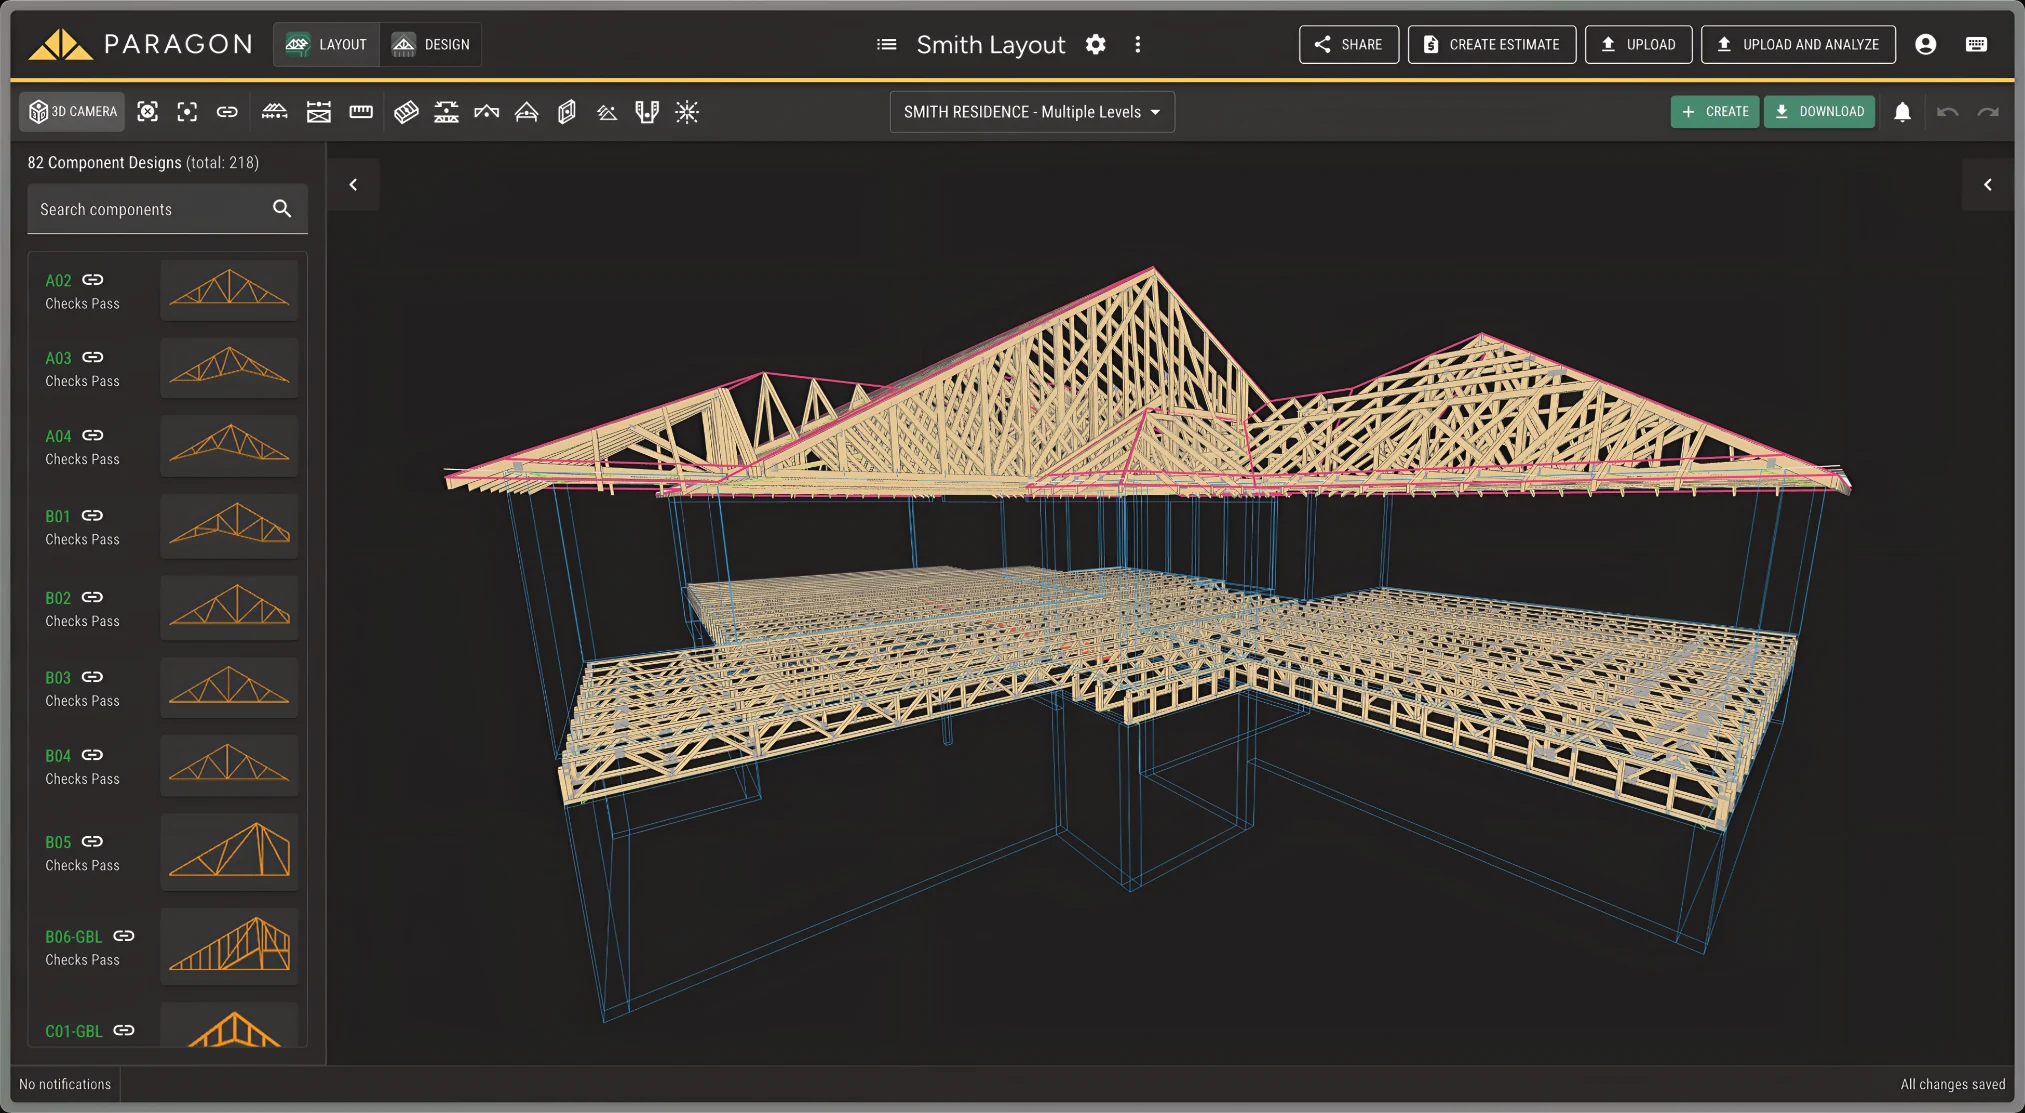The image size is (2025, 1113).
Task: Open the SMITH RESIDENCE Multiple Levels dropdown
Action: click(1032, 112)
